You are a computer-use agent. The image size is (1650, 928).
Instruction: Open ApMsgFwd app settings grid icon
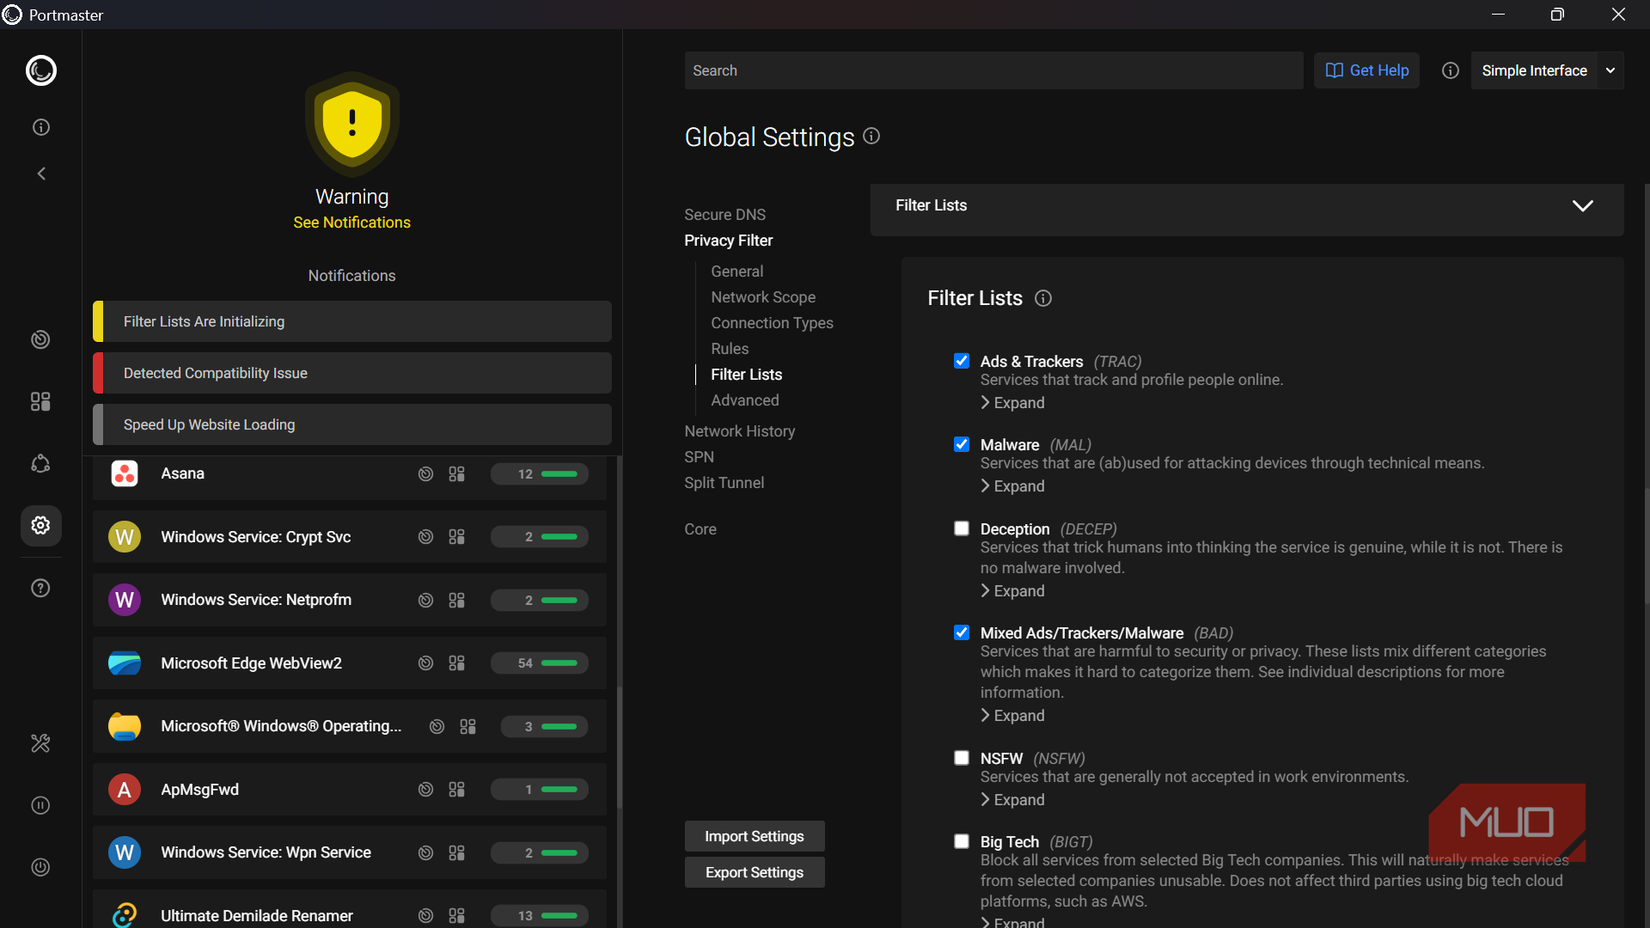click(457, 790)
